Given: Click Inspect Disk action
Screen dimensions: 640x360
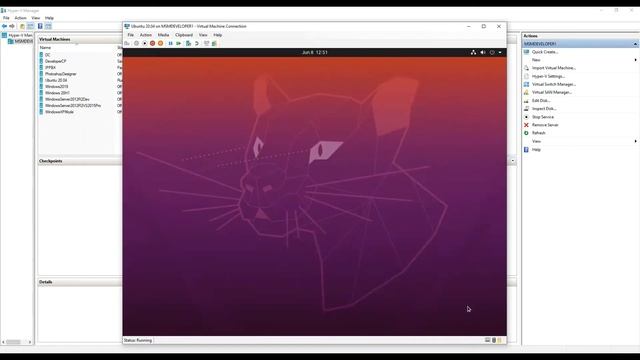Looking at the screenshot, I should coord(544,109).
